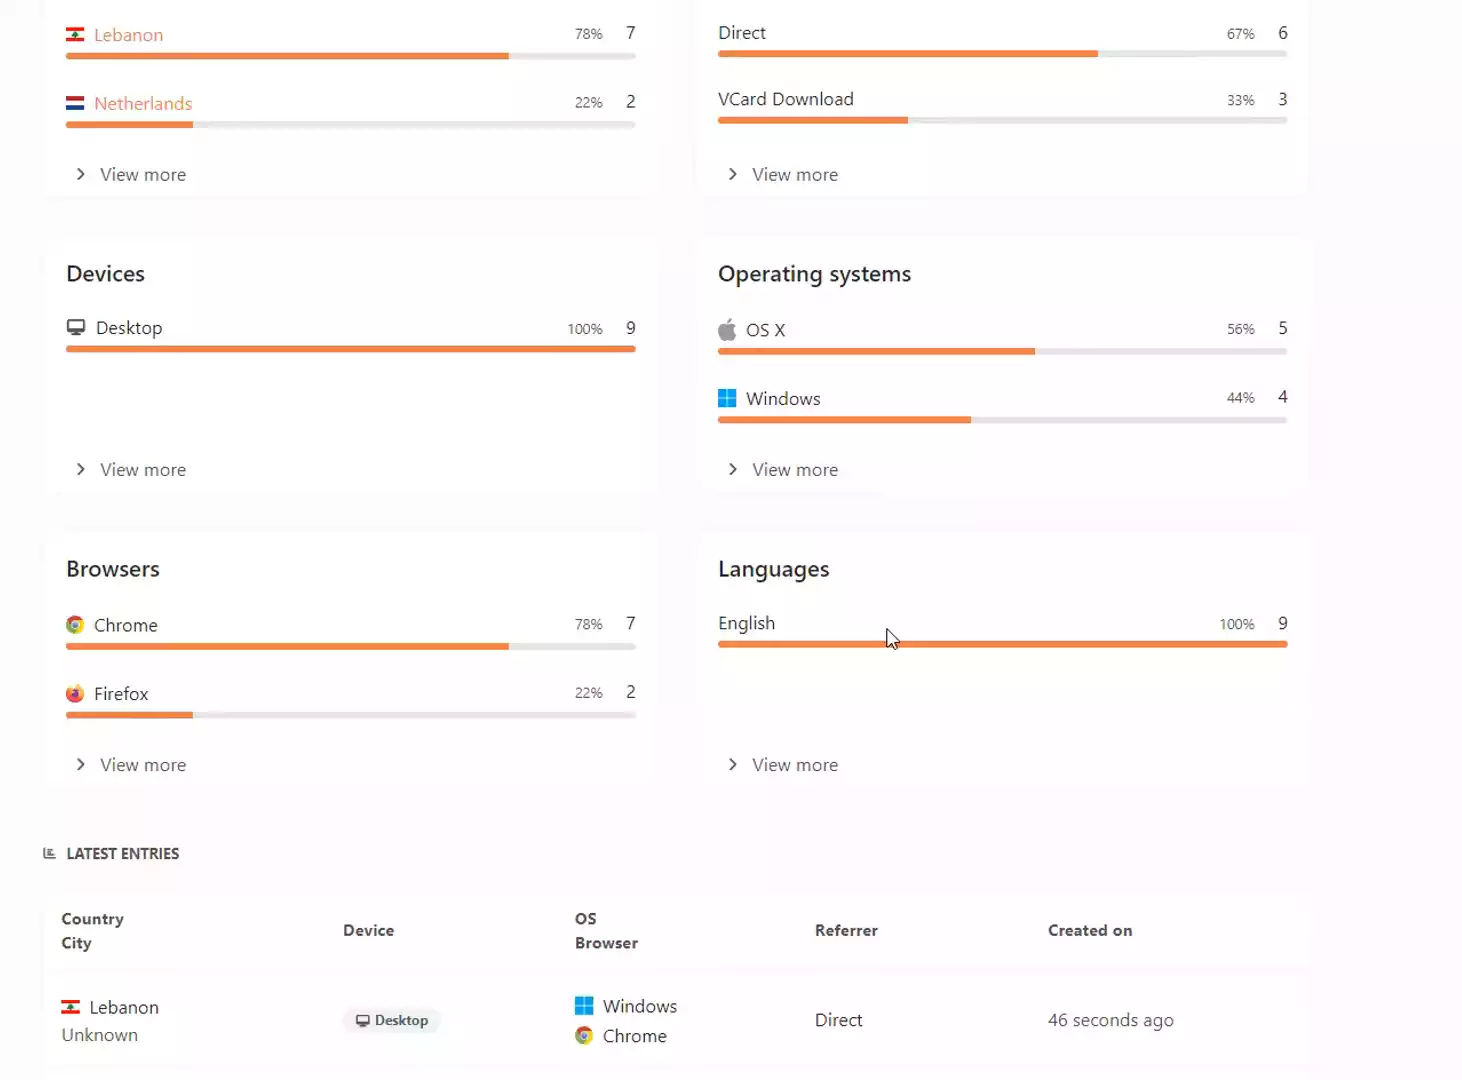This screenshot has height=1080, width=1462.
Task: Click the Apple OS X icon
Action: 727,329
